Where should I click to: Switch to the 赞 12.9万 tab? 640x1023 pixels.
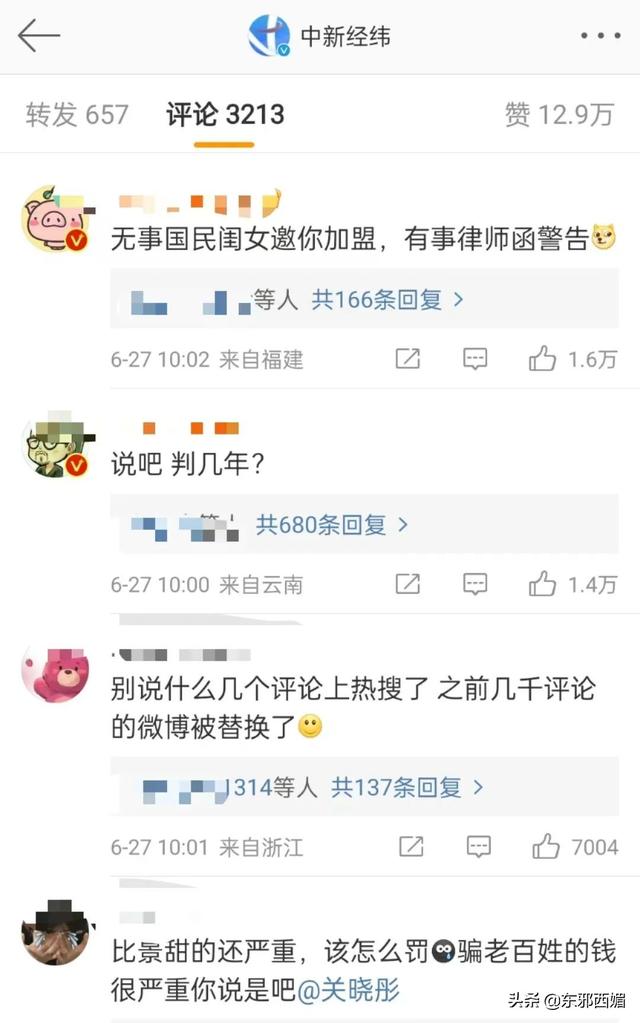[560, 115]
